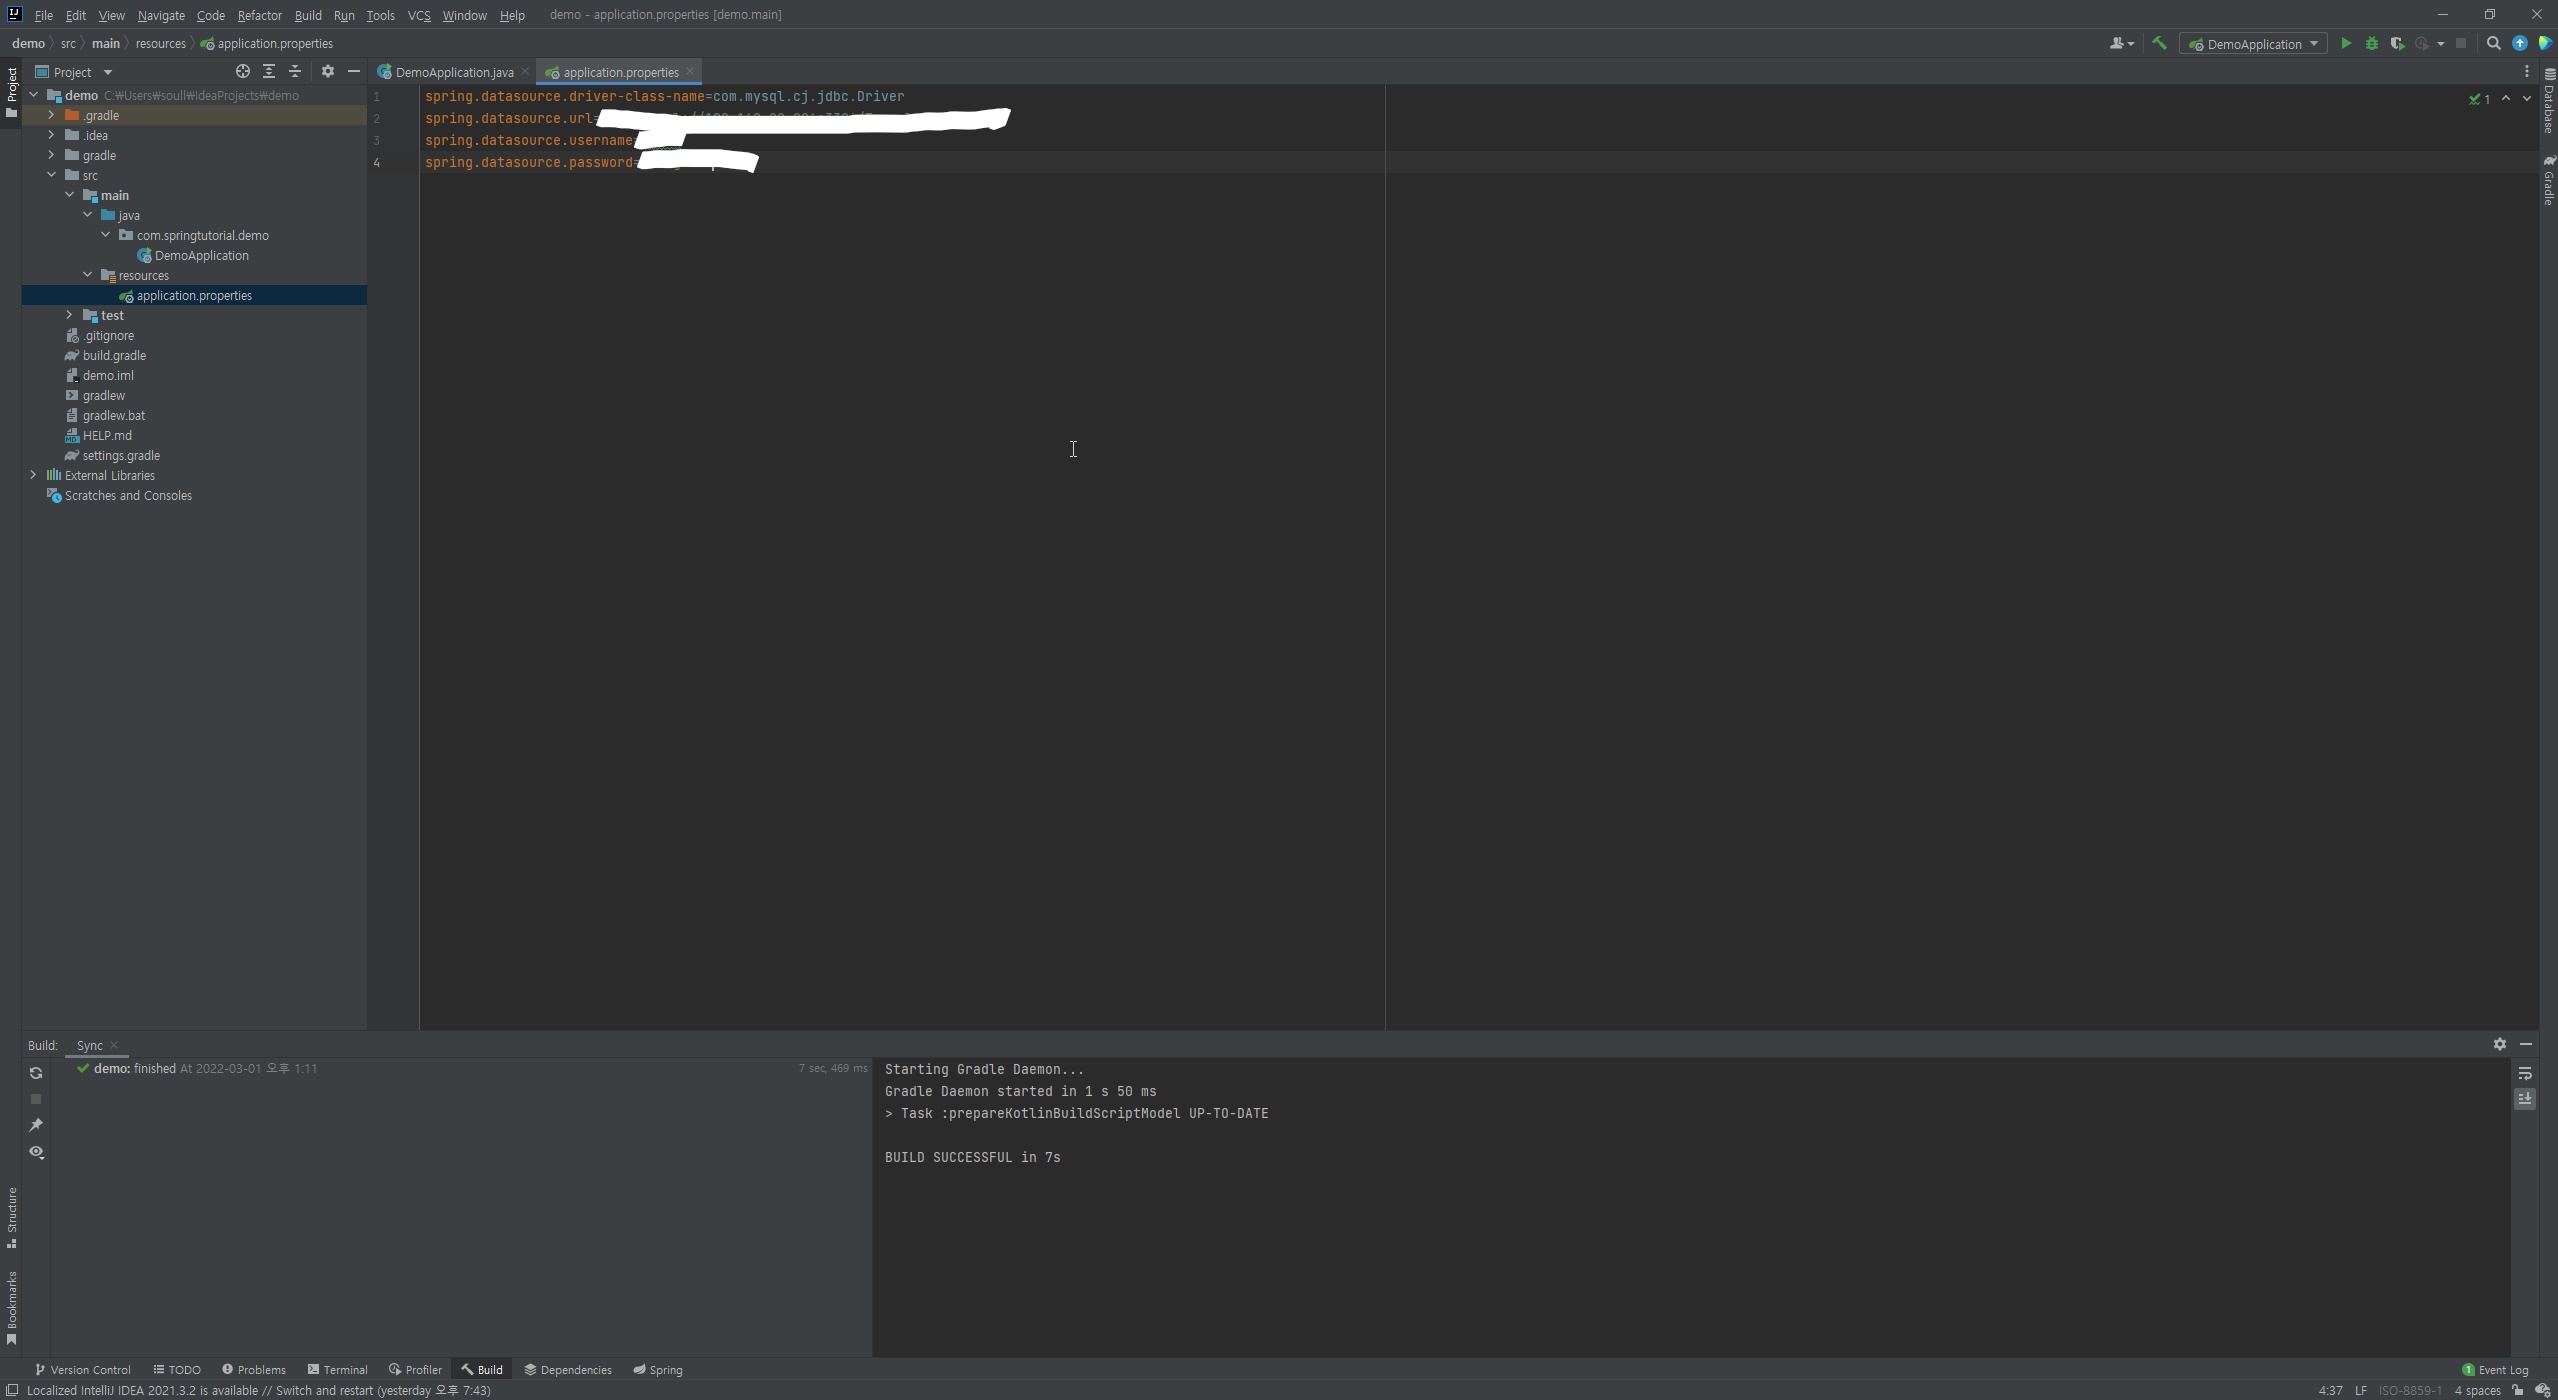
Task: Toggle soft-wrap in the build output
Action: (x=2524, y=1073)
